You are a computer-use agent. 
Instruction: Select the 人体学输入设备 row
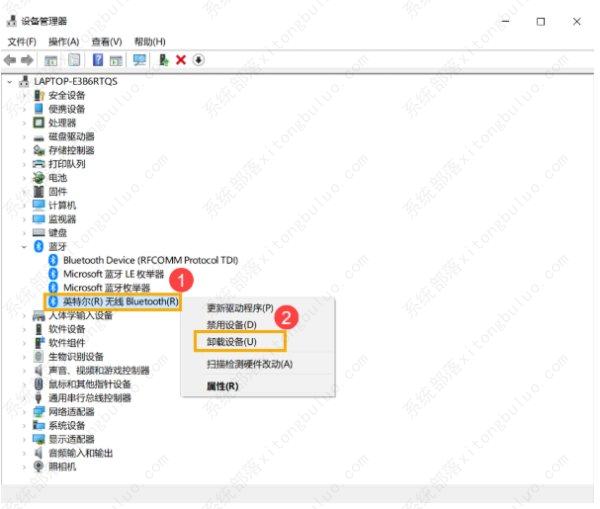[80, 315]
